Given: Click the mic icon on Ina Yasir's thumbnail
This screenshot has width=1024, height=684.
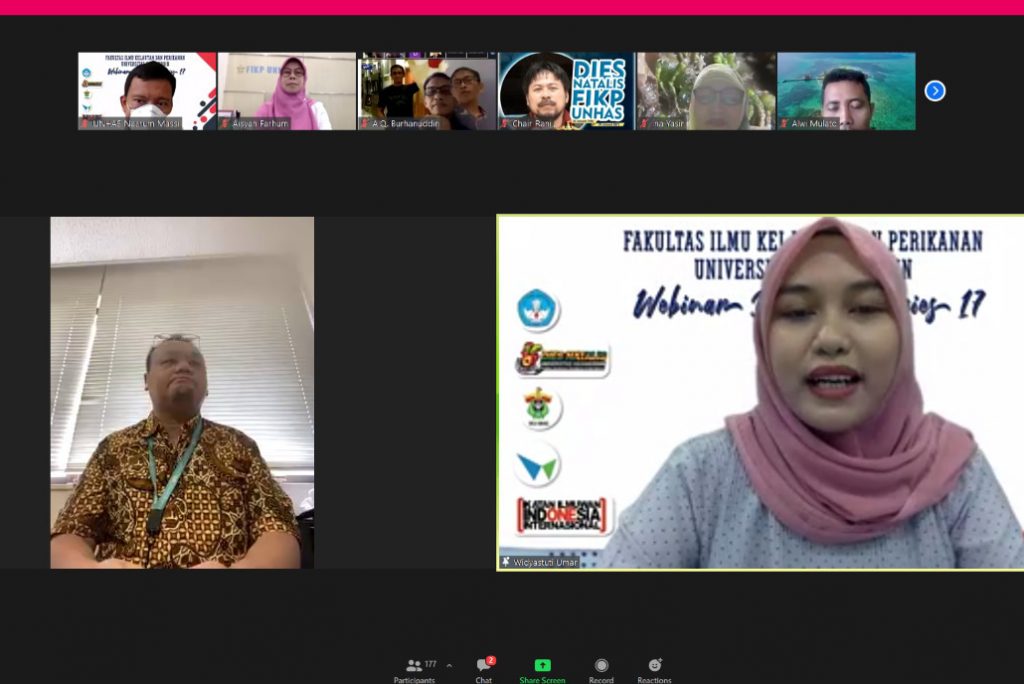Looking at the screenshot, I should pos(644,122).
